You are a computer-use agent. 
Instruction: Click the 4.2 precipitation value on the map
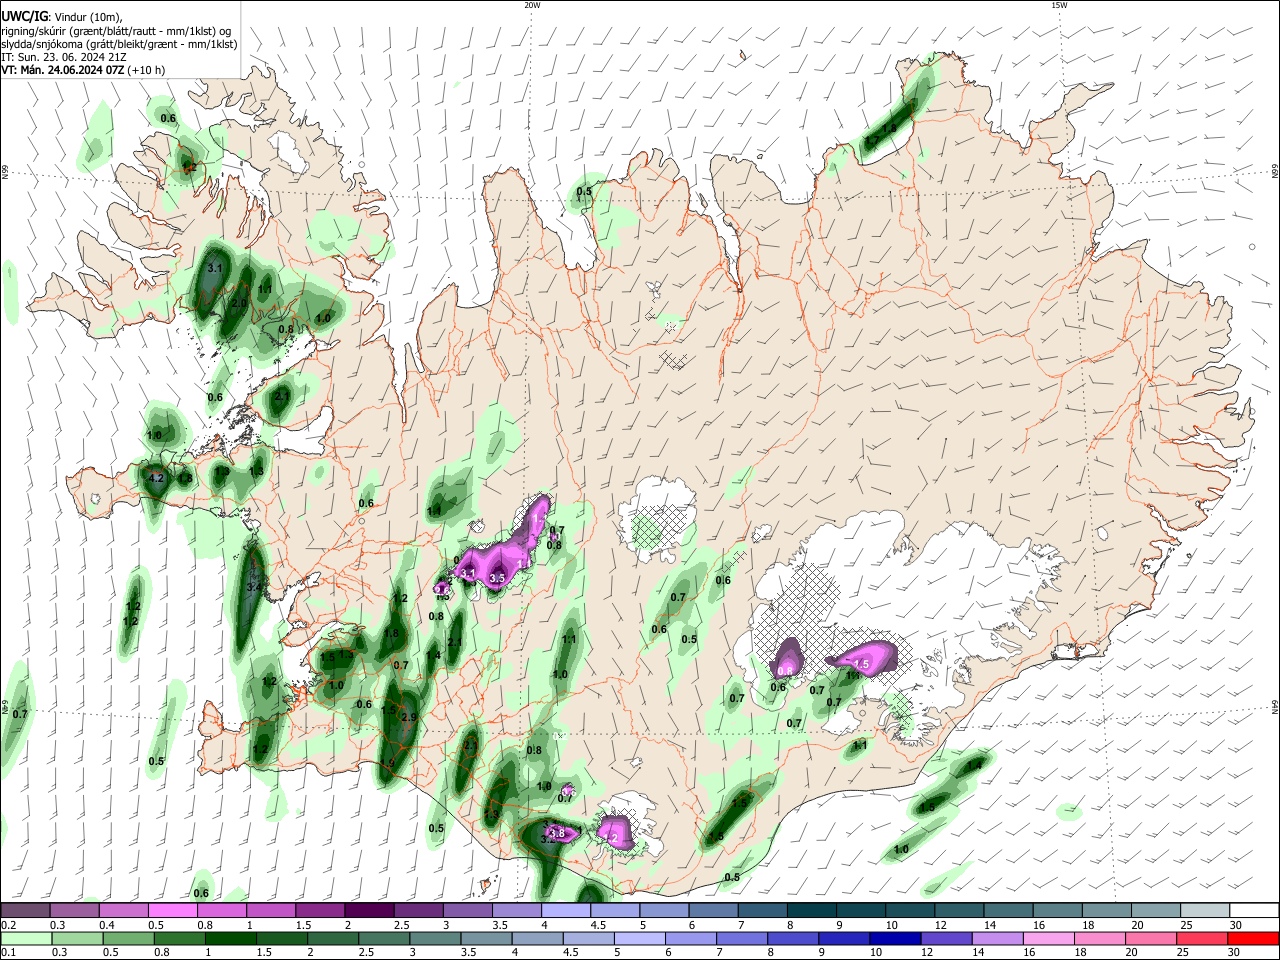point(155,479)
